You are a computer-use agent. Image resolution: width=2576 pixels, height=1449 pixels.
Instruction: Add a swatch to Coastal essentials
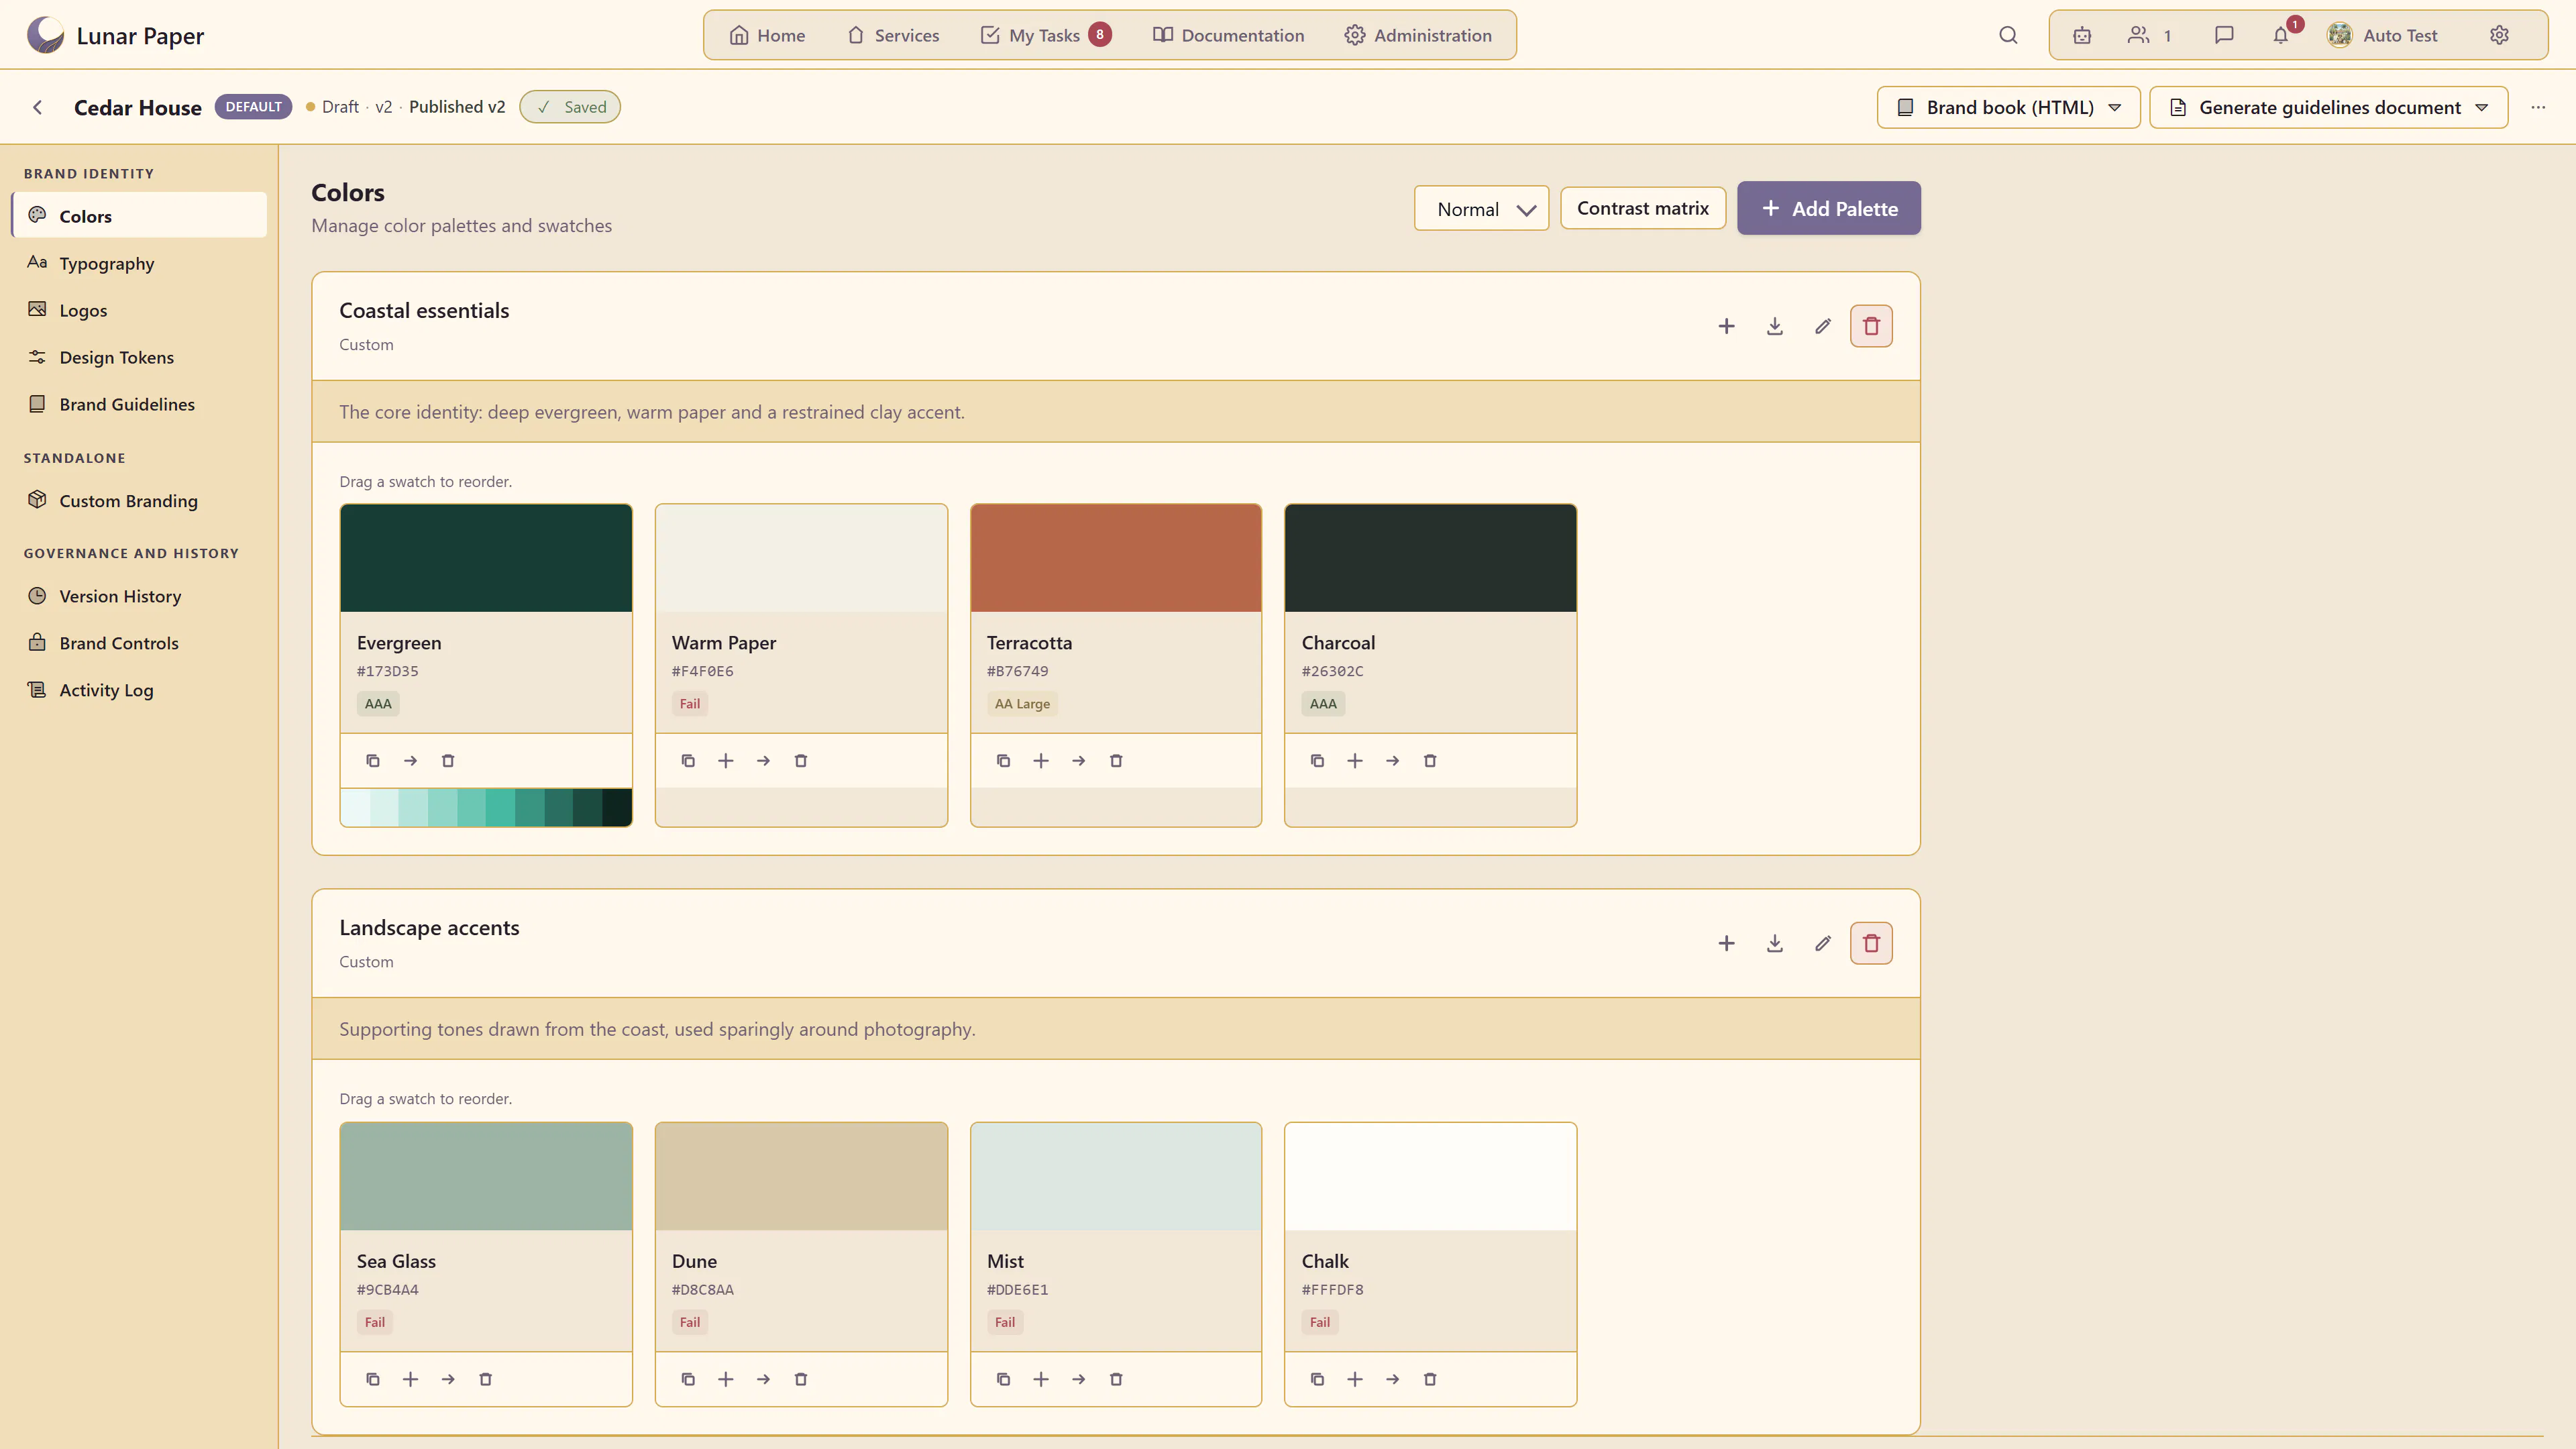(1726, 326)
